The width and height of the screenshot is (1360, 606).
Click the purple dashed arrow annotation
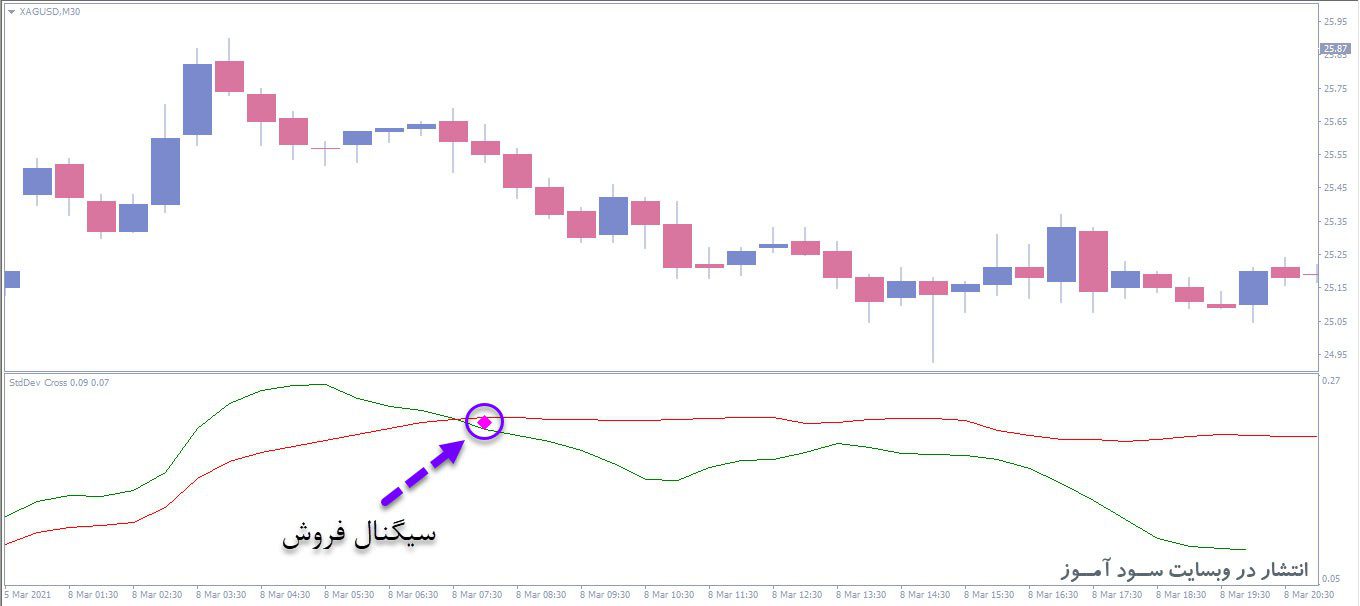tap(421, 472)
